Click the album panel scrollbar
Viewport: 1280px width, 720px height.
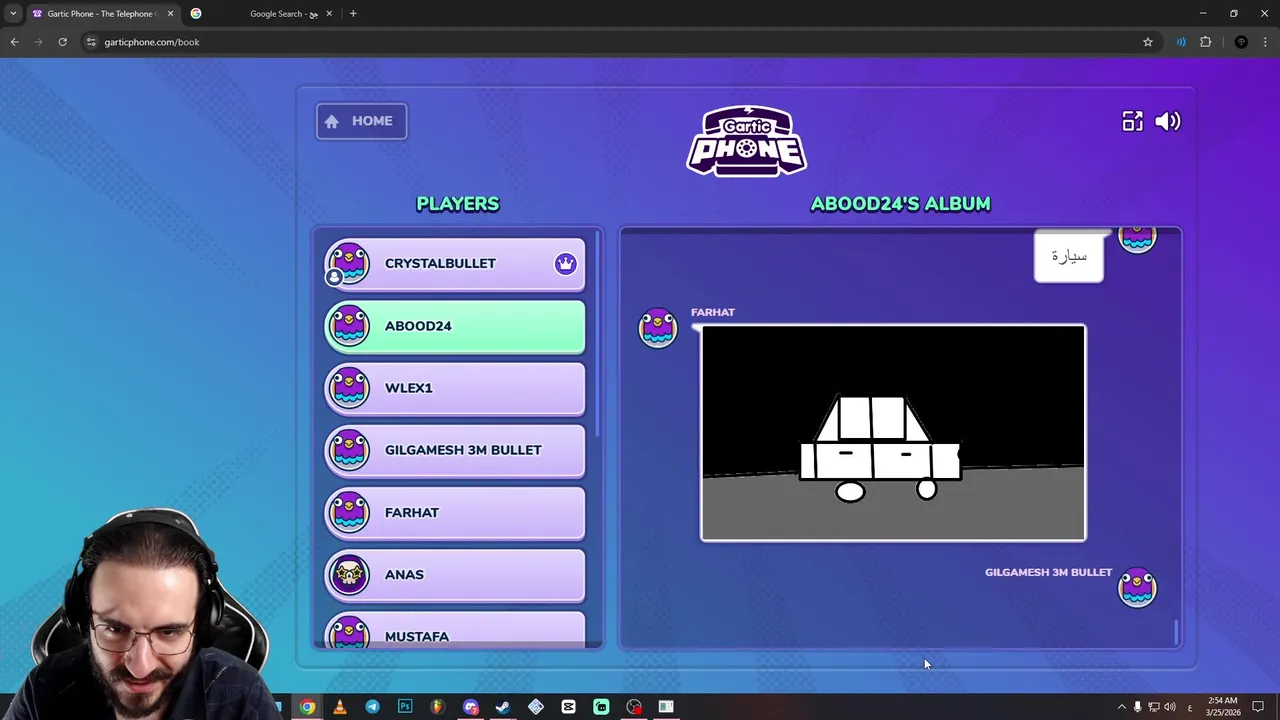click(x=1176, y=632)
